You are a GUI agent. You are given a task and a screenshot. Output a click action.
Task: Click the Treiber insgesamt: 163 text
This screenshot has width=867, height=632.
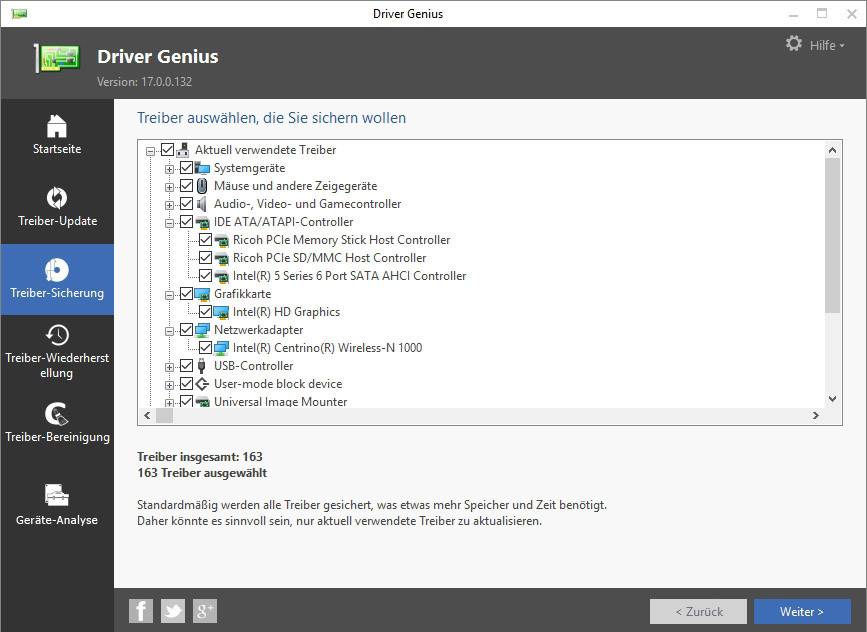200,457
